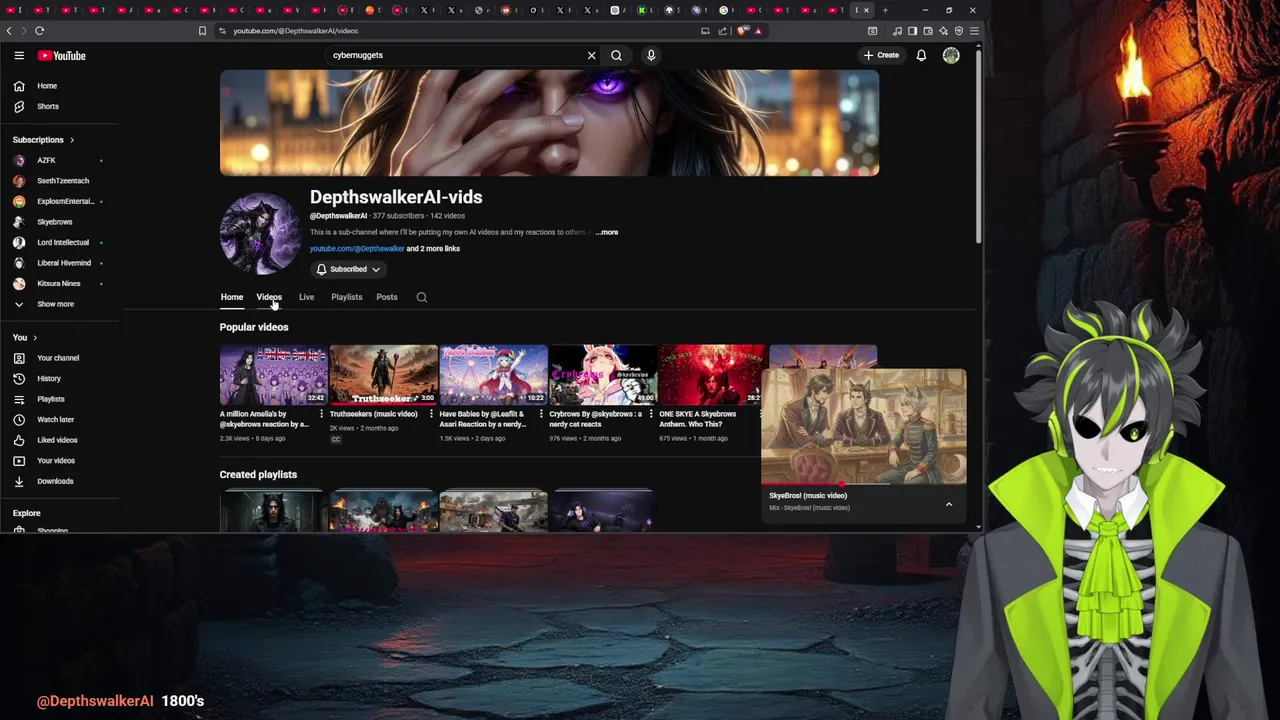Open options for Truthseekers video
The image size is (1280, 720).
coord(431,414)
